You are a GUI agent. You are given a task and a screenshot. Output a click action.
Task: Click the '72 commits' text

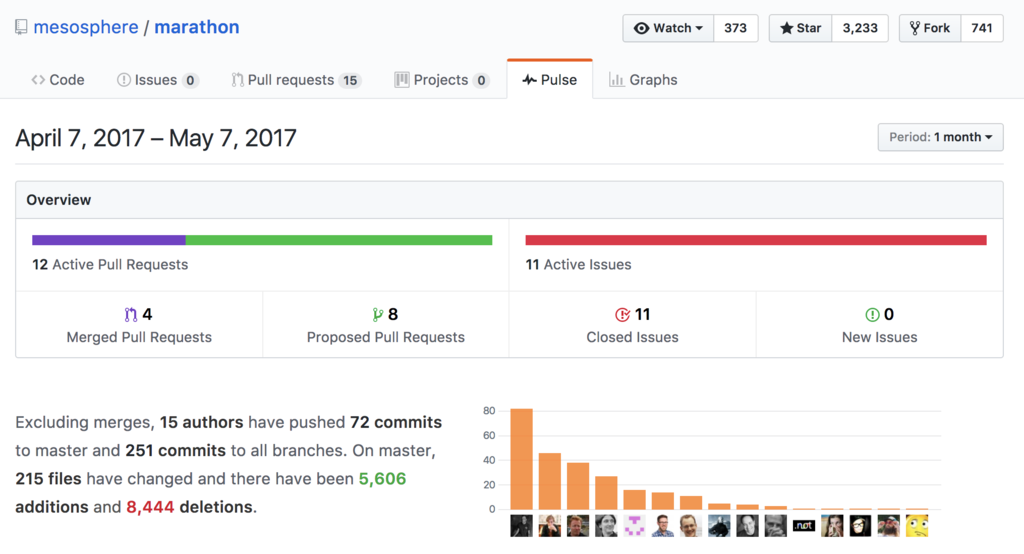pos(396,422)
